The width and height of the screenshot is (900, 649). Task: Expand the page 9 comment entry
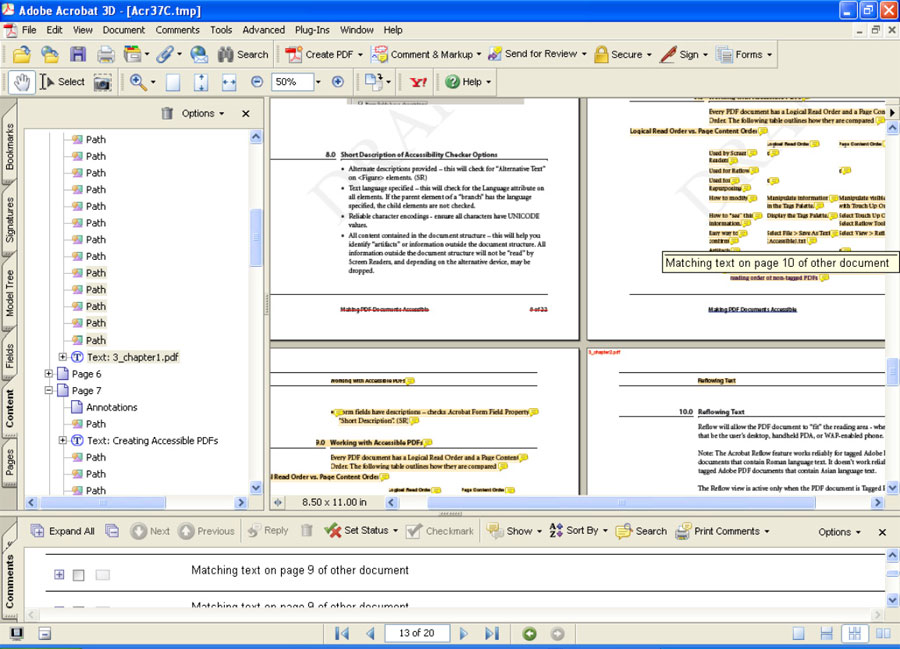click(x=59, y=574)
